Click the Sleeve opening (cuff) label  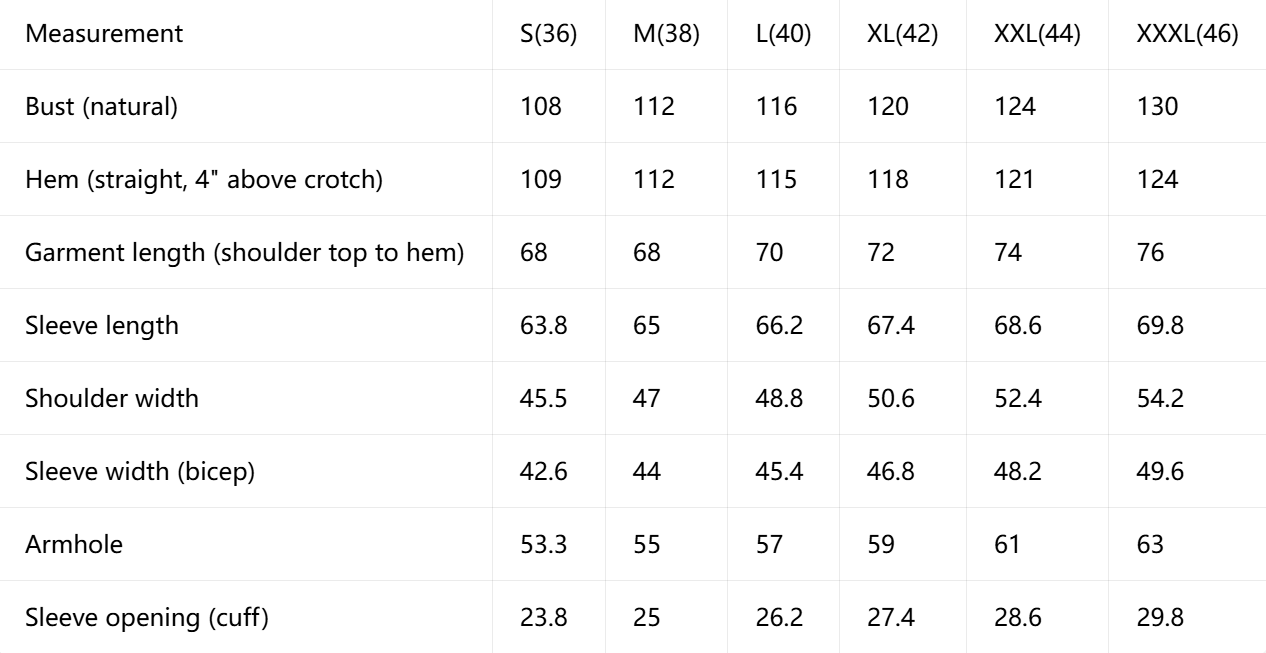[147, 618]
